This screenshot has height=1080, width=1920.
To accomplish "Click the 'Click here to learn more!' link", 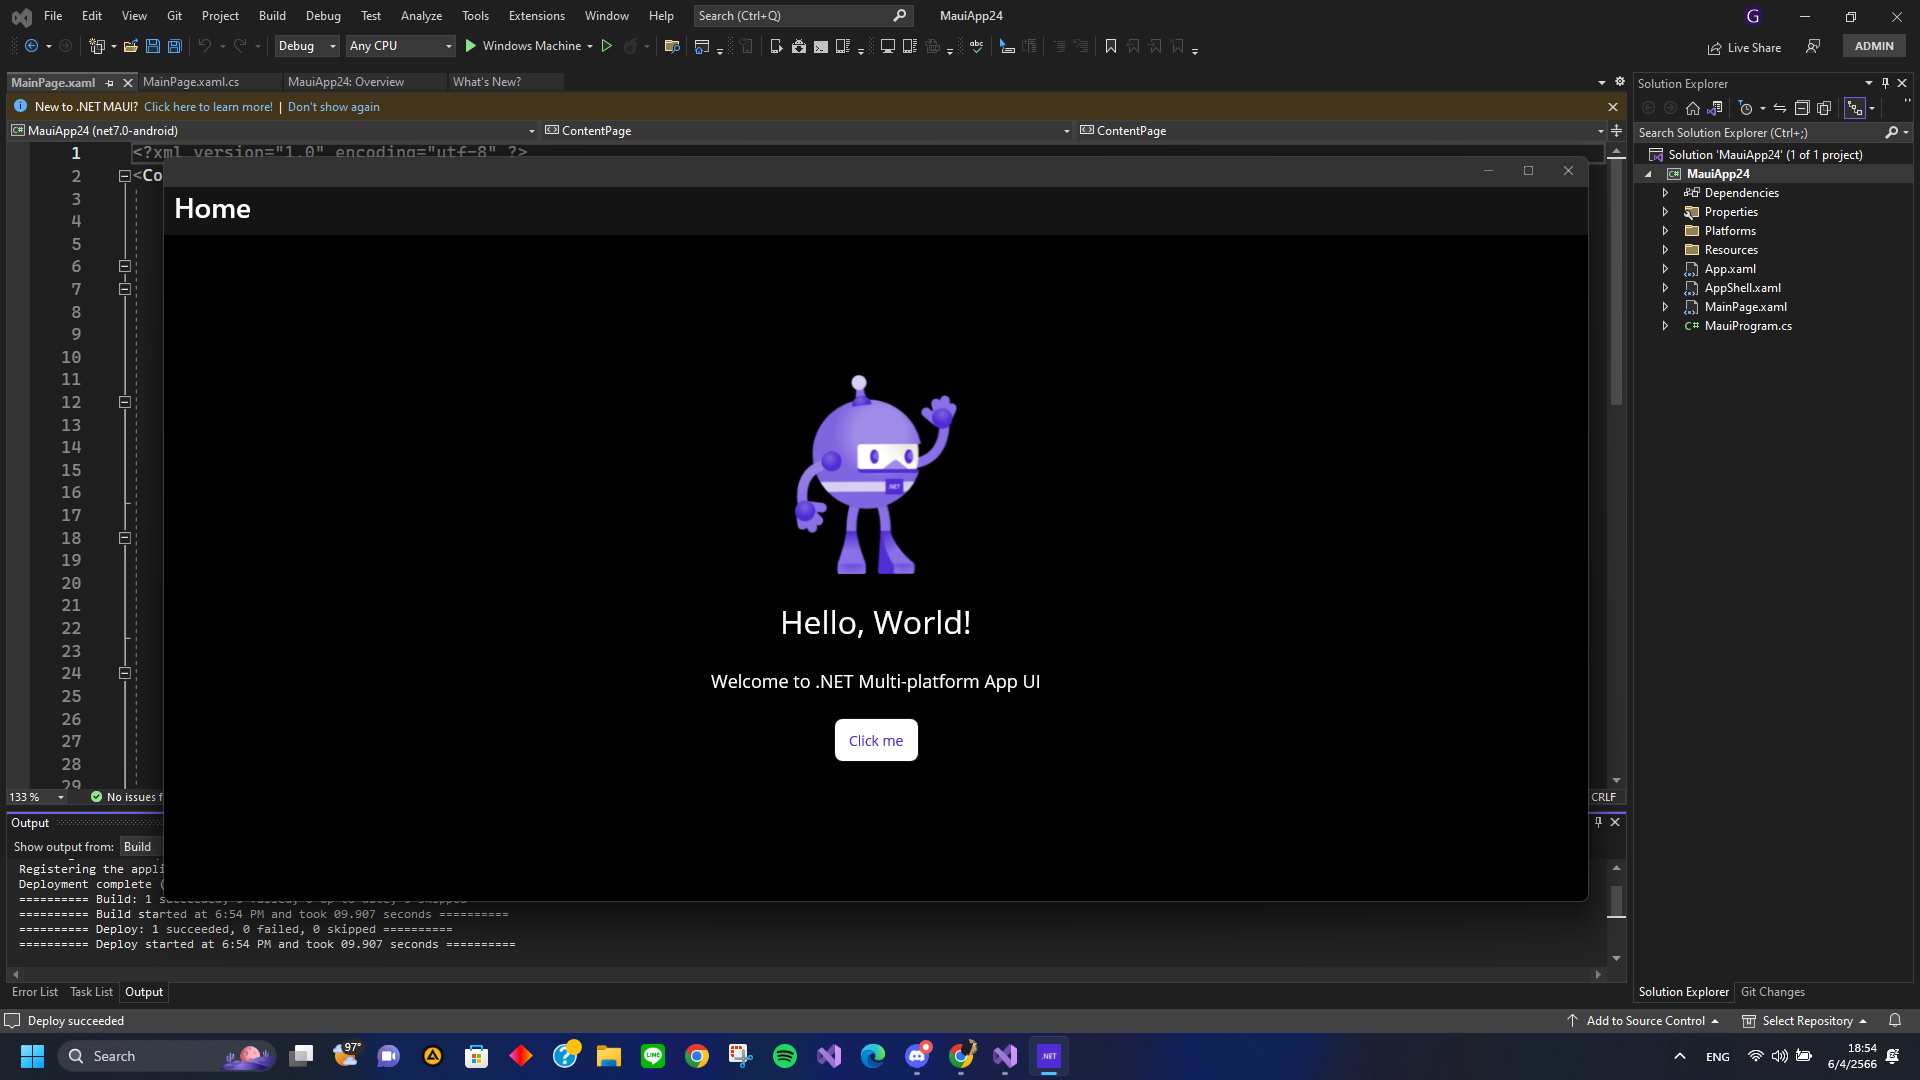I will (x=208, y=106).
